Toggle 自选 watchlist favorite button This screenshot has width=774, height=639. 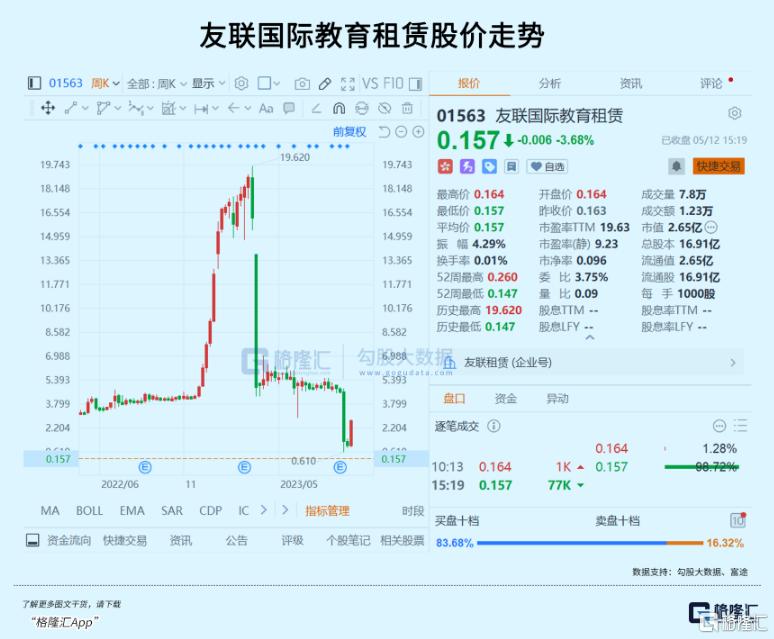[x=547, y=167]
